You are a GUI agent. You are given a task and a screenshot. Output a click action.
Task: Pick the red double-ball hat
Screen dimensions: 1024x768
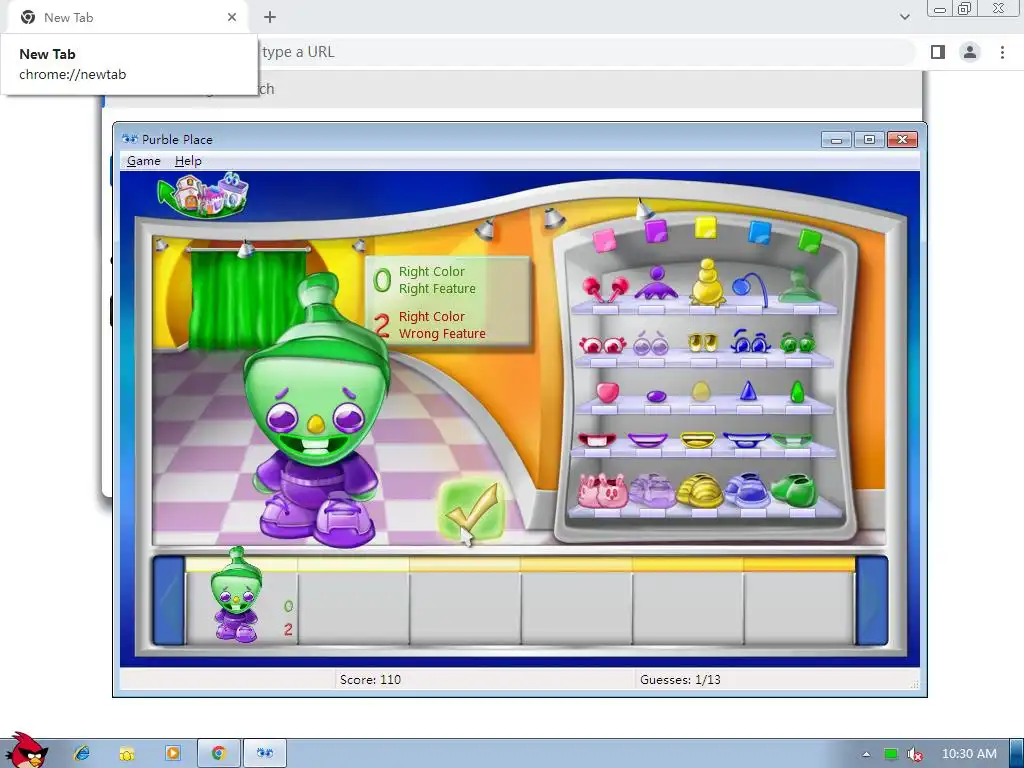(605, 289)
